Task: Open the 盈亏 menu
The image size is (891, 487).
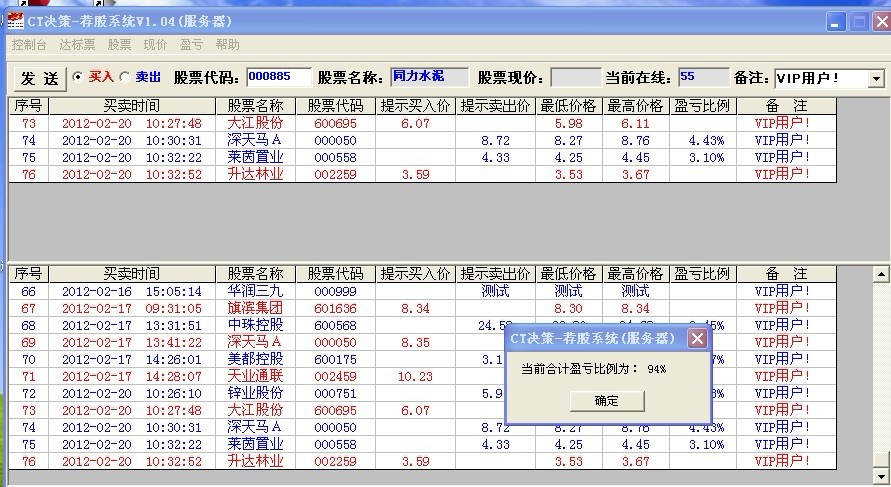Action: [191, 45]
